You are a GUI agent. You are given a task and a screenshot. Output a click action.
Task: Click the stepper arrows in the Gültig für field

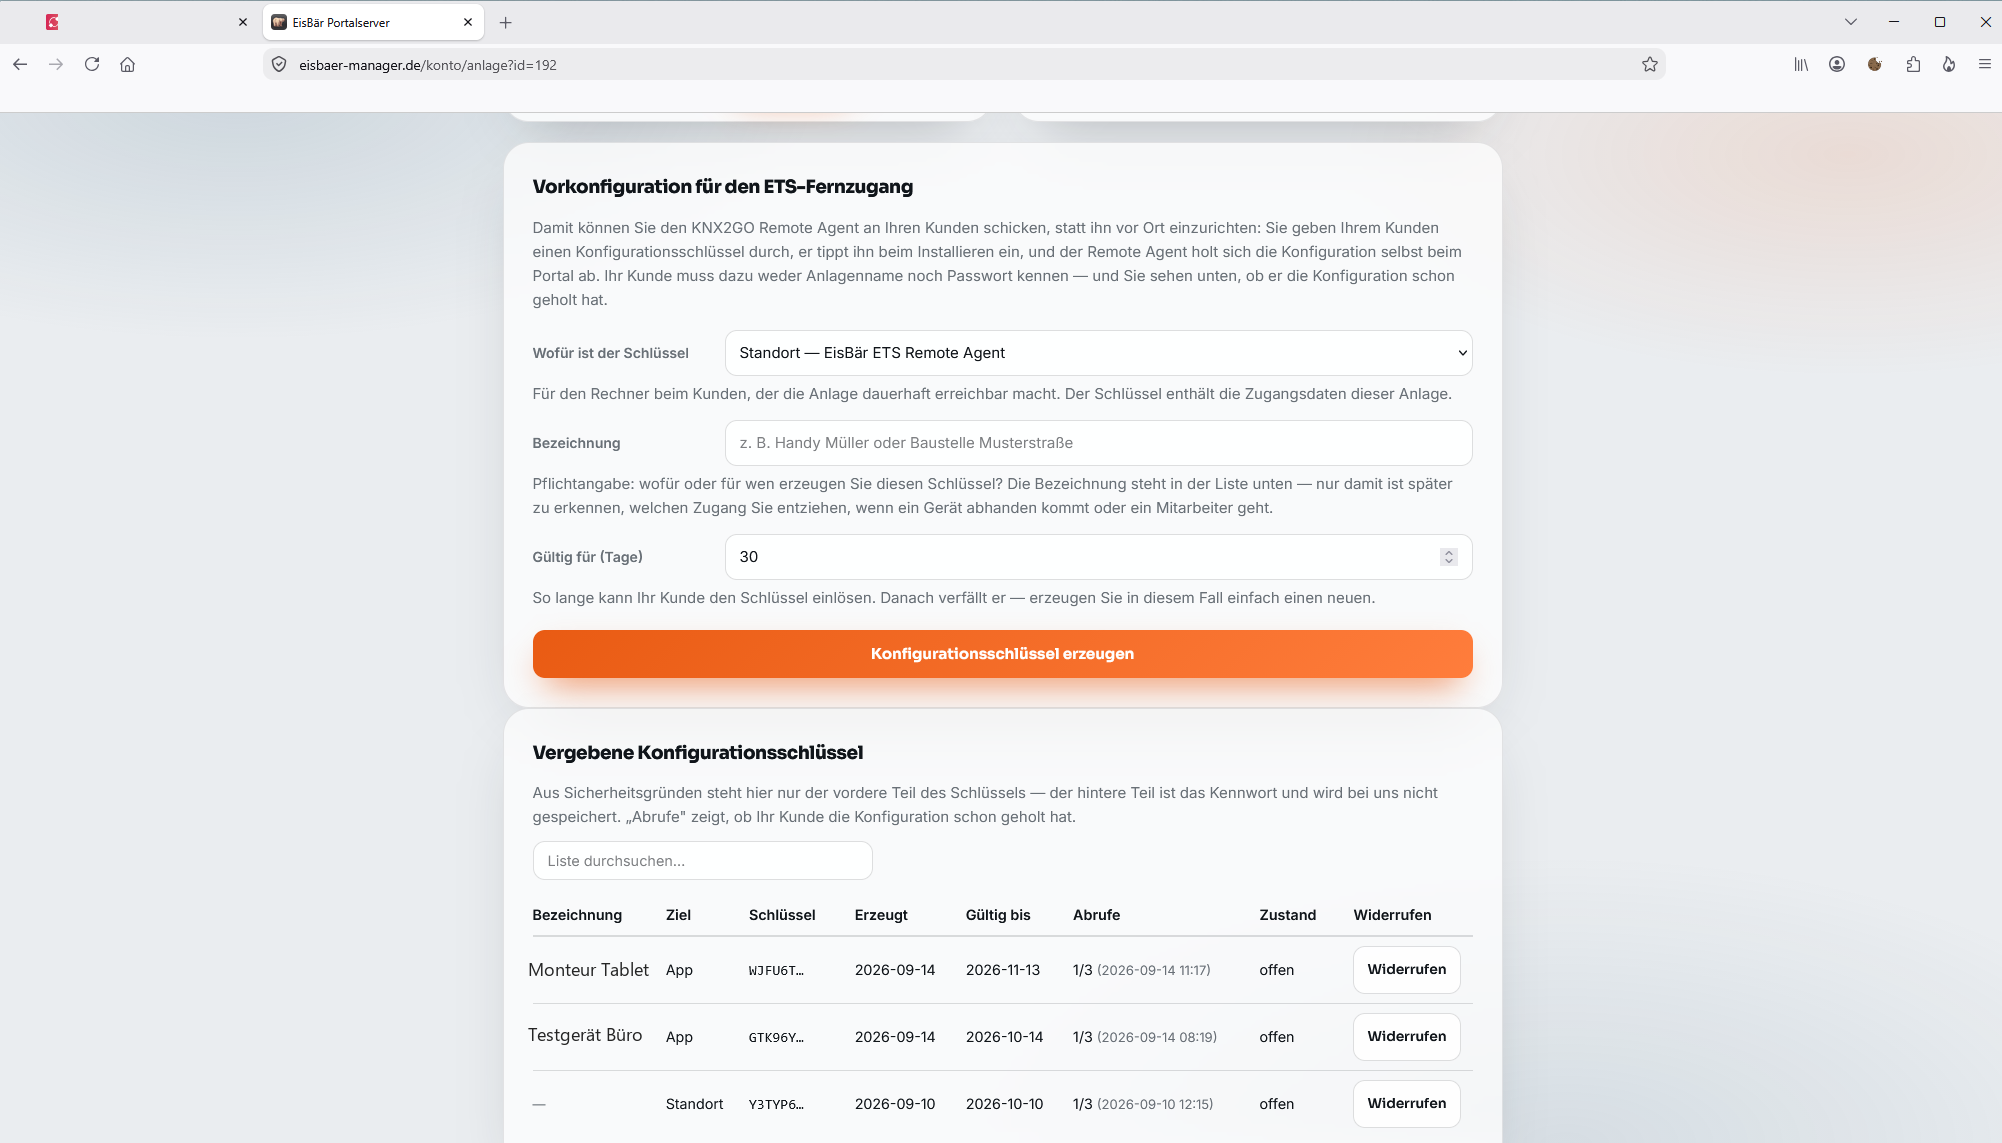pyautogui.click(x=1448, y=557)
